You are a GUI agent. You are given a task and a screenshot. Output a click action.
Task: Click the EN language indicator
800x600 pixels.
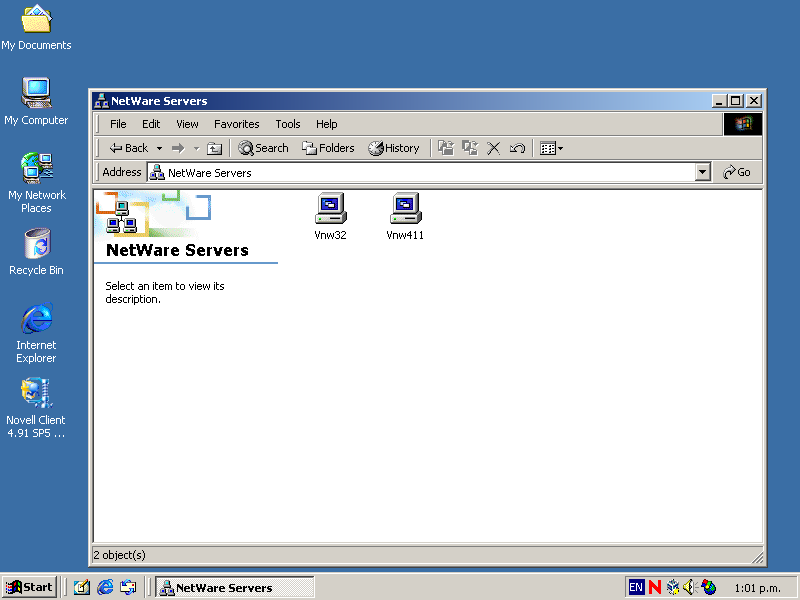point(636,587)
